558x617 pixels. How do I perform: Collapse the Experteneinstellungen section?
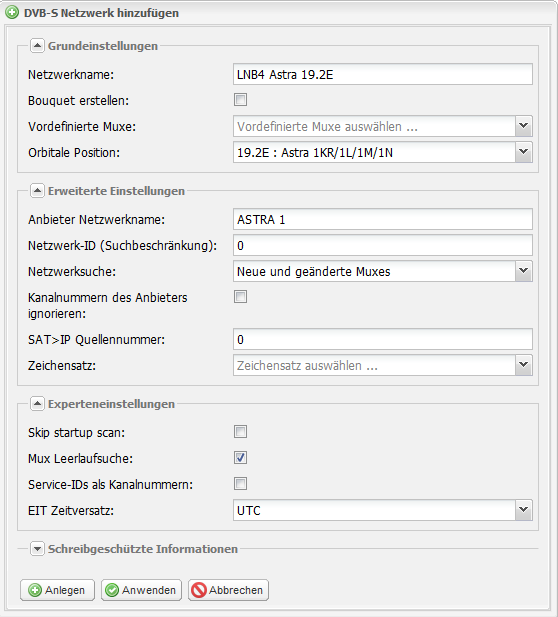click(37, 404)
